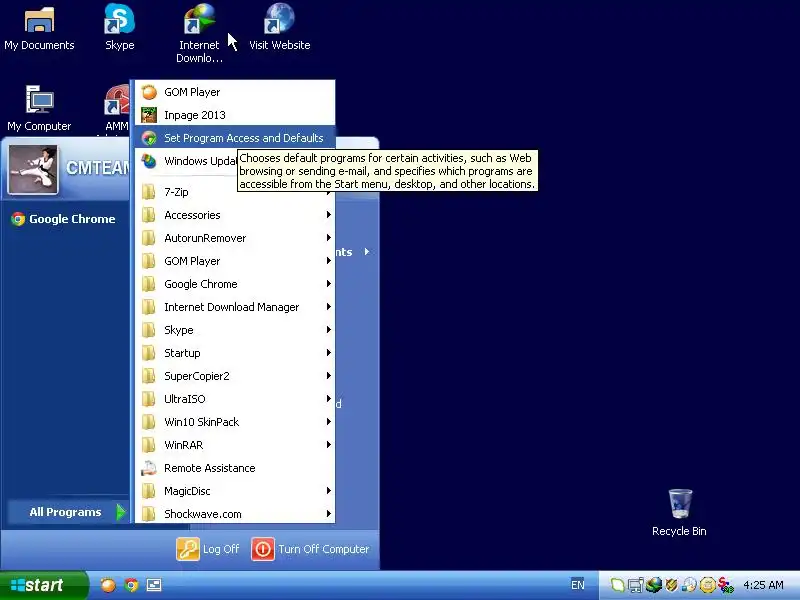Expand the Google Chrome folder submenu arrow
The height and width of the screenshot is (600, 800).
329,284
